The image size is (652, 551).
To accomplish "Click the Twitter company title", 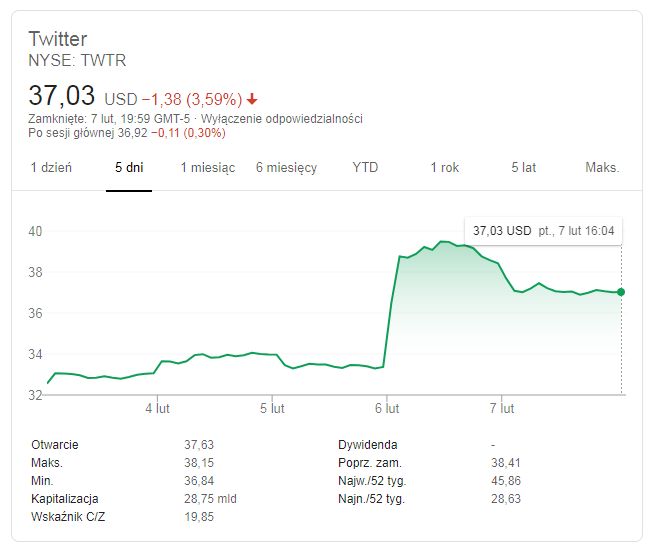I will click(59, 39).
